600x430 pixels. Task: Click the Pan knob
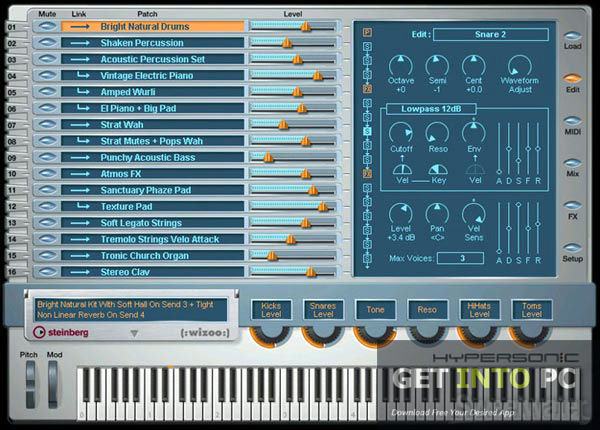point(437,214)
